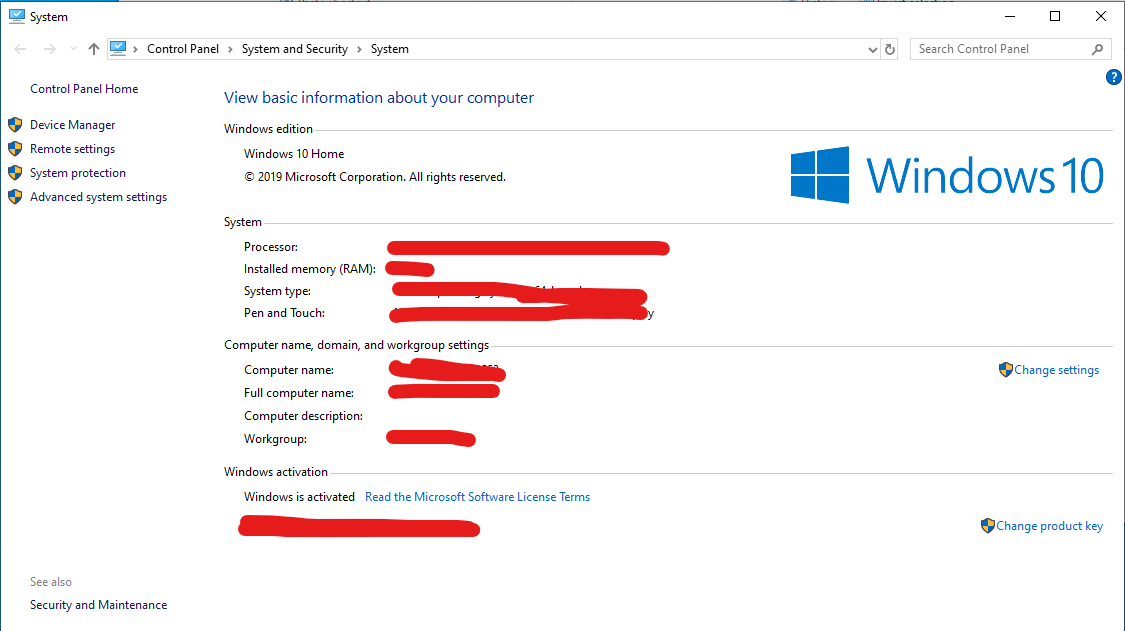
Task: Click the System window title icon
Action: point(17,17)
